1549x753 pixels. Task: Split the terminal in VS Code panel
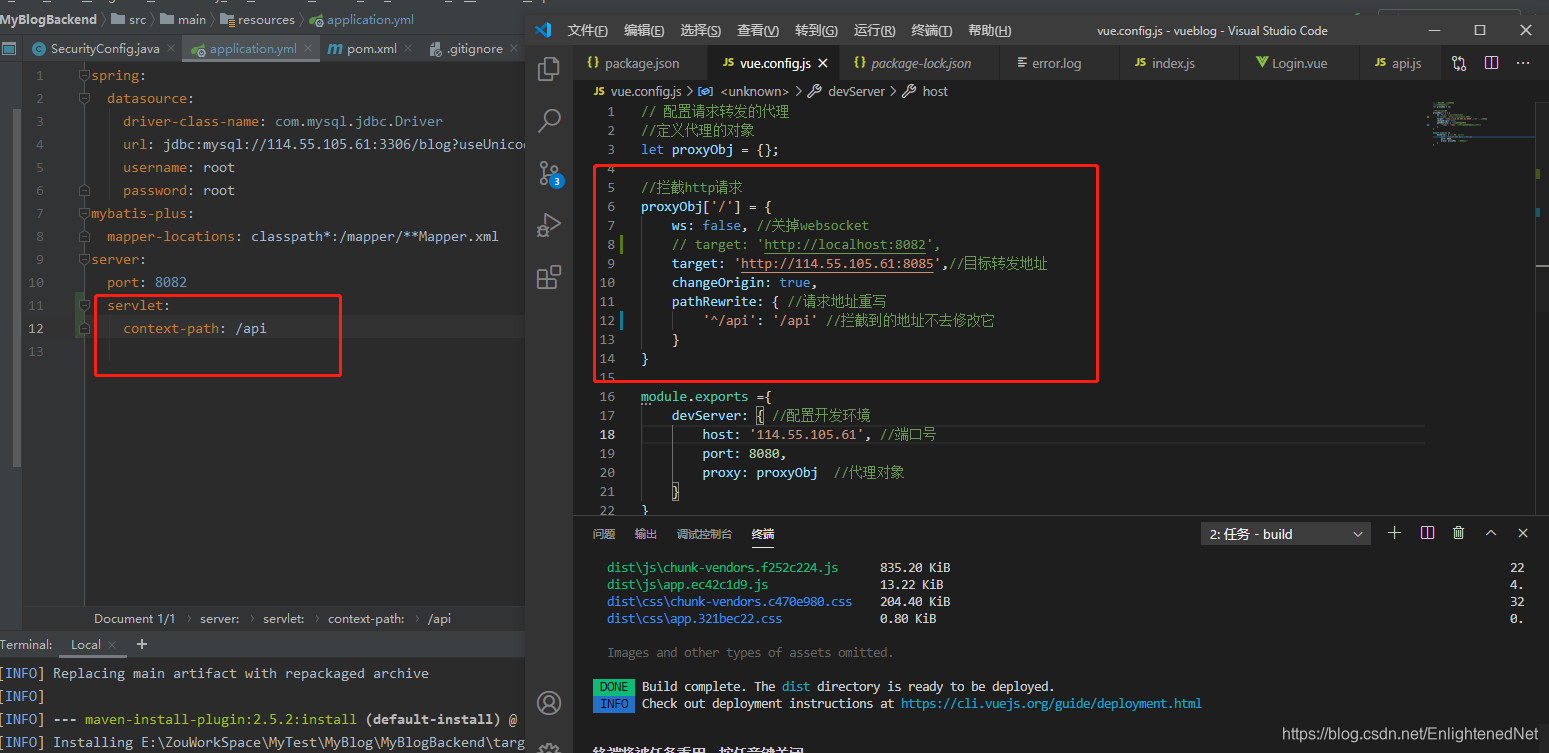tap(1427, 533)
